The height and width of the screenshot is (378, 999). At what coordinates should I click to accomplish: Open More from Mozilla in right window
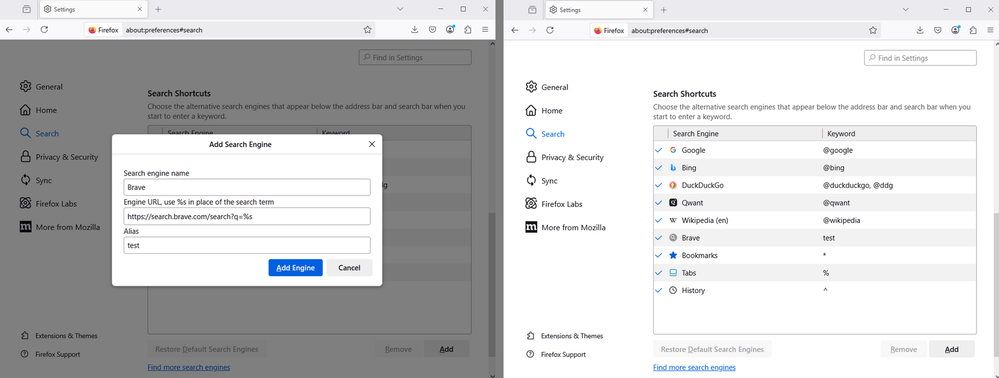(565, 228)
